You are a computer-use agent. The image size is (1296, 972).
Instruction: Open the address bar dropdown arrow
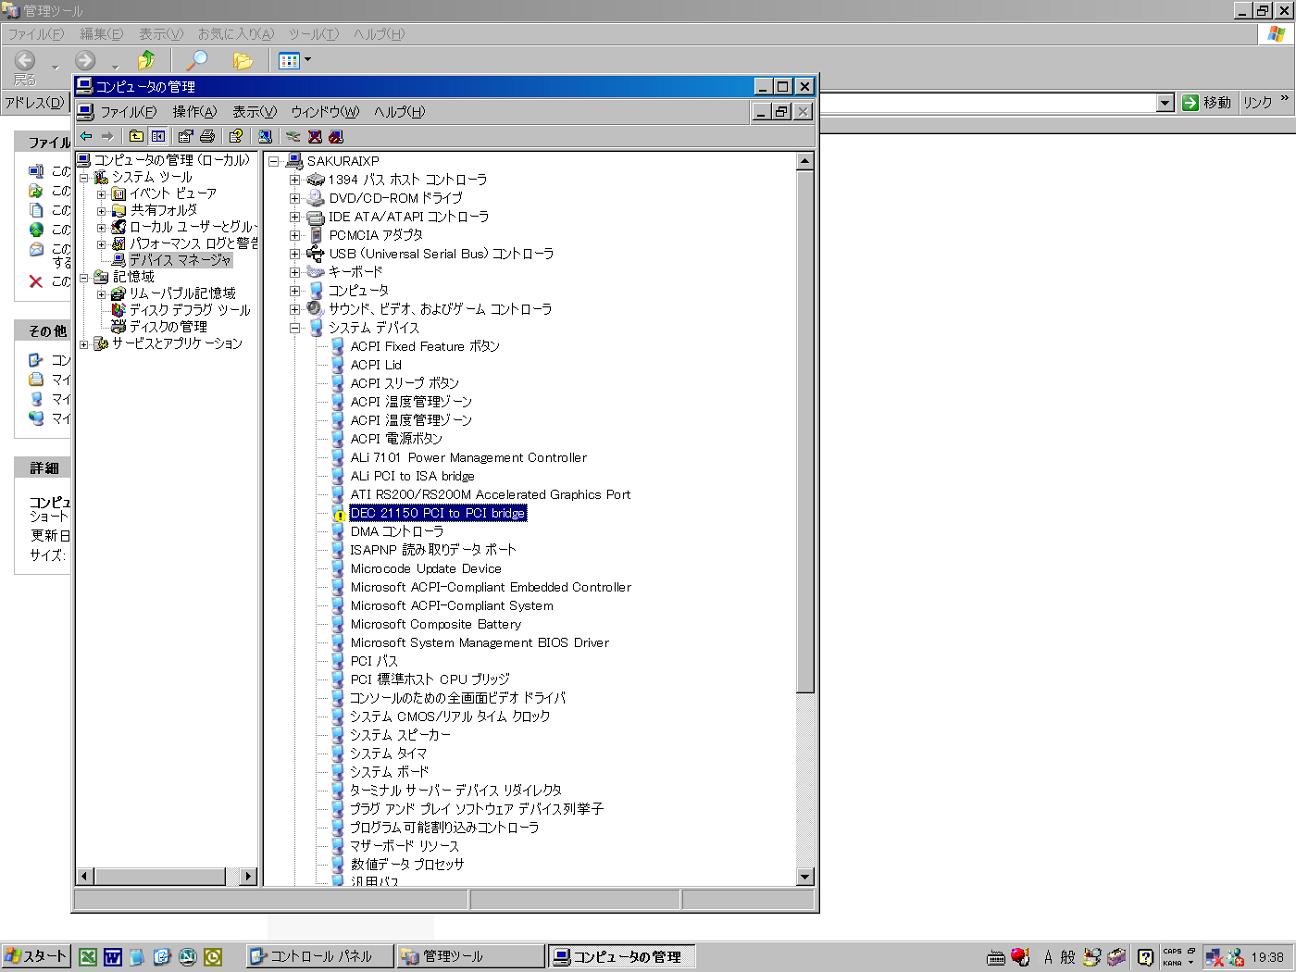[1165, 102]
